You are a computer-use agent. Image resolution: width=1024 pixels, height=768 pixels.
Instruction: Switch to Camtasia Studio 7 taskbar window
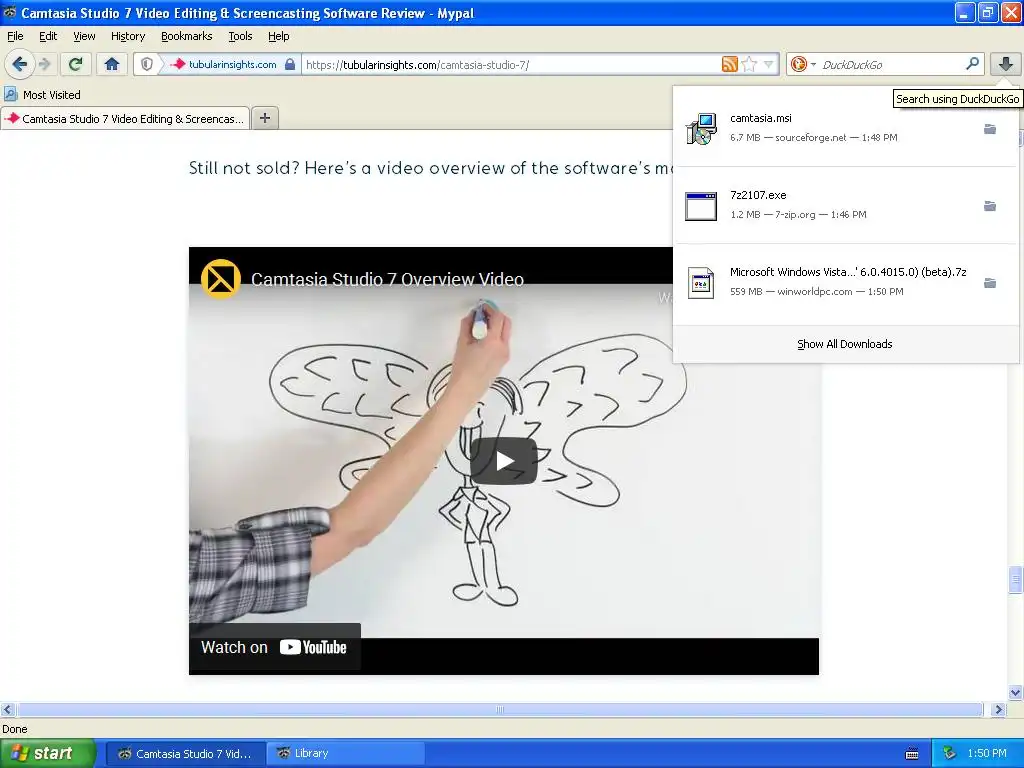point(185,753)
